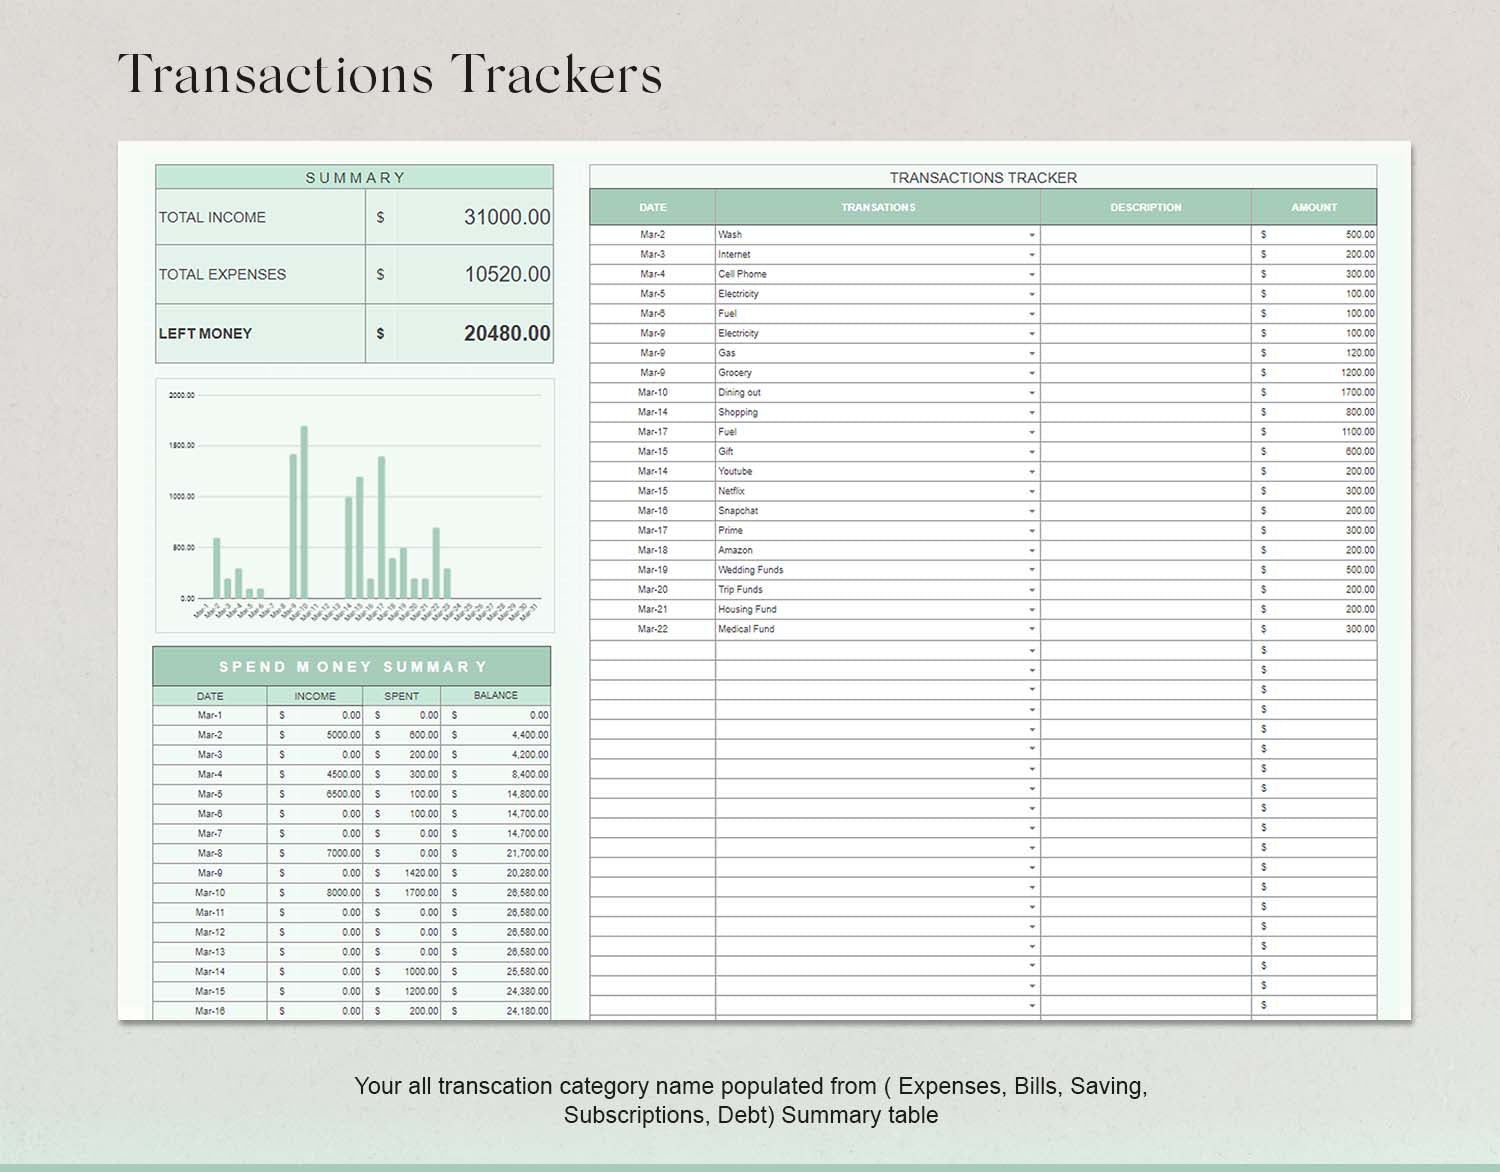Select the income value 7000.00

click(x=343, y=853)
